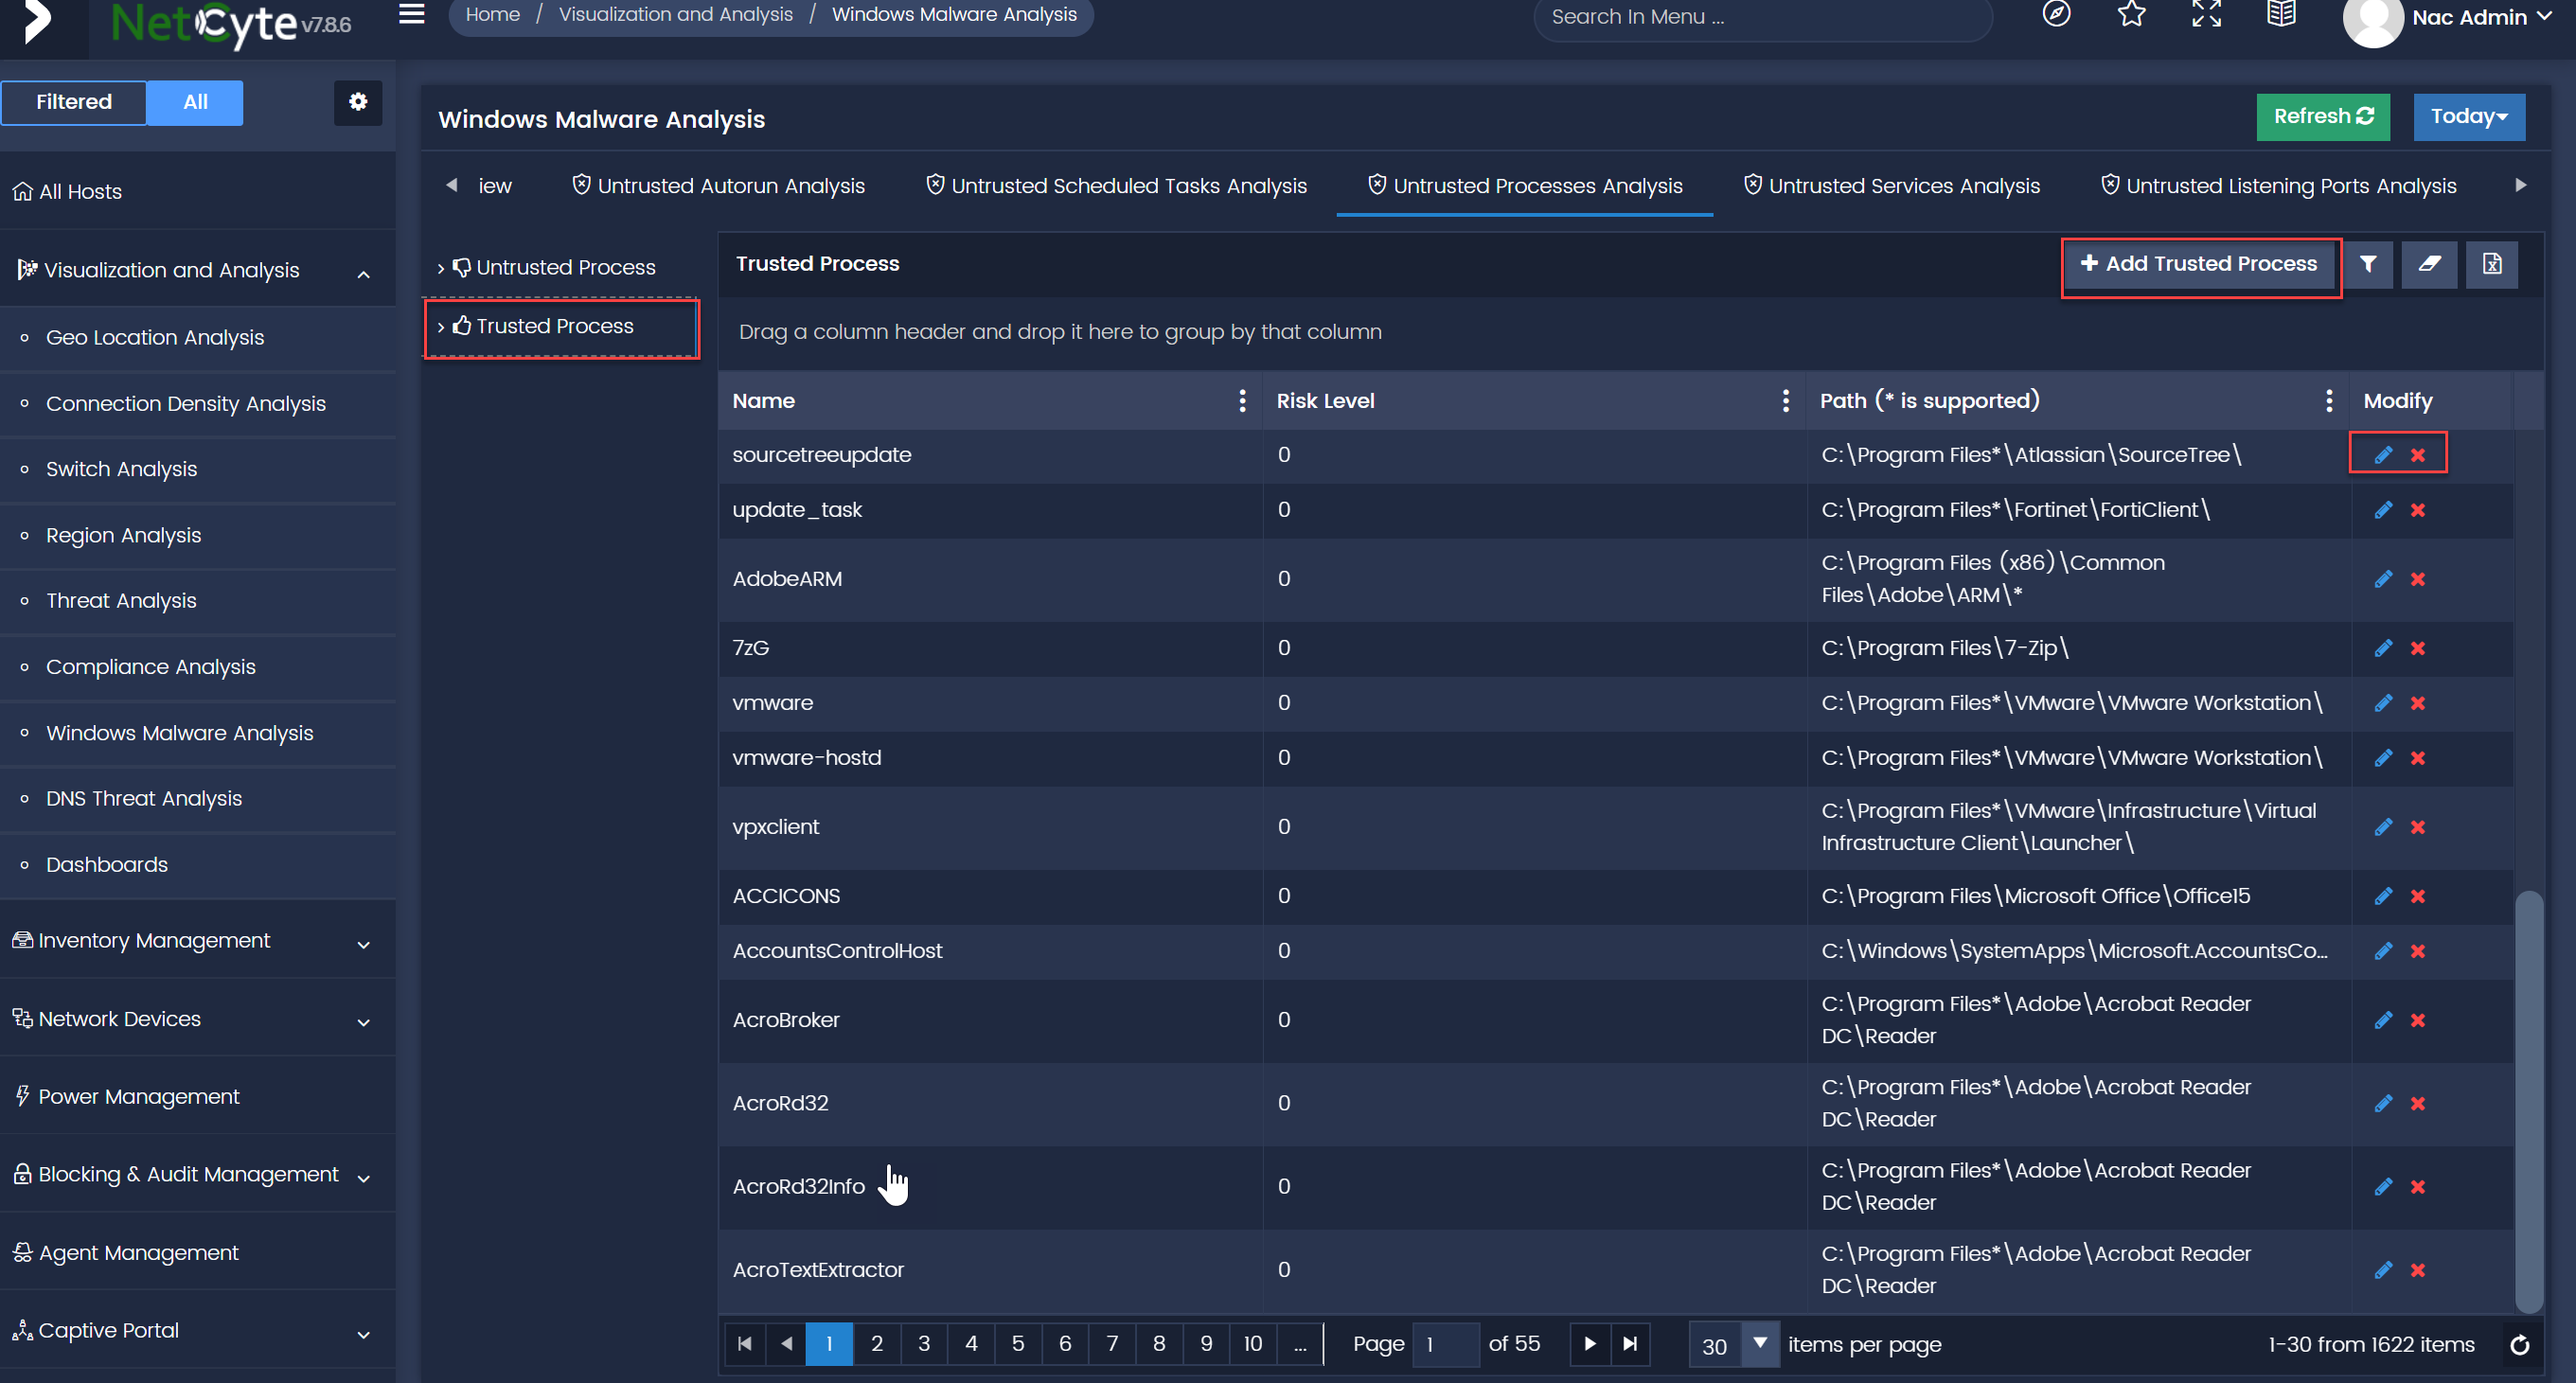The image size is (2576, 1383).
Task: Open Untrusted Services Analysis tab
Action: [x=1891, y=186]
